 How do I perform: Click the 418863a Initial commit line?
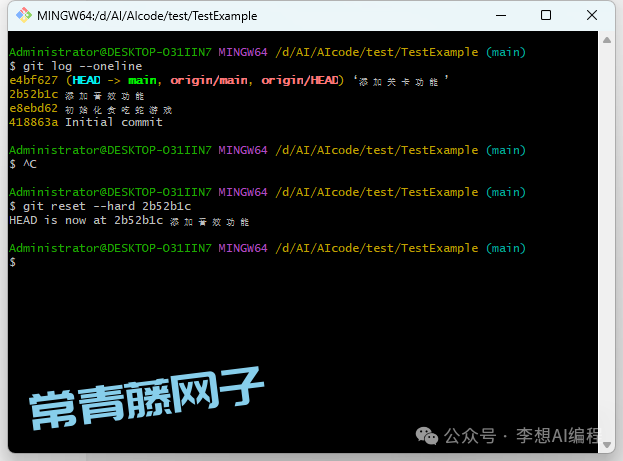(85, 122)
